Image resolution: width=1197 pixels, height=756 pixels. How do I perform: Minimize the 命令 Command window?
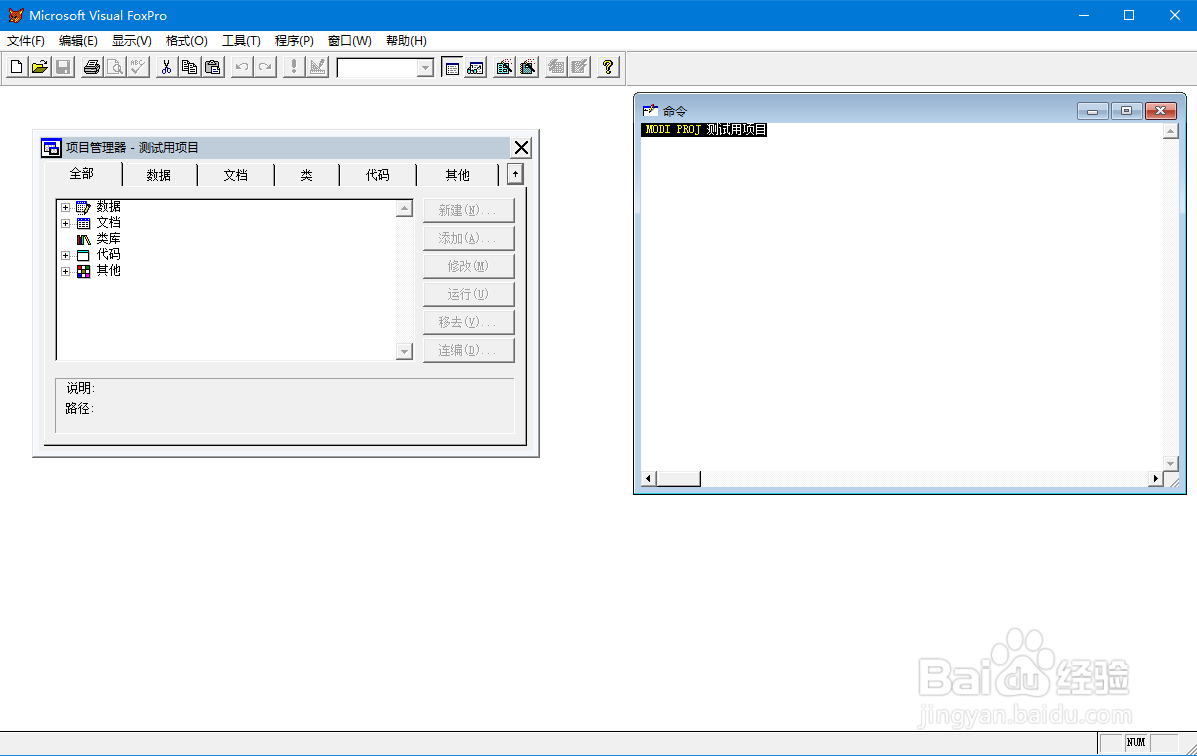1092,111
